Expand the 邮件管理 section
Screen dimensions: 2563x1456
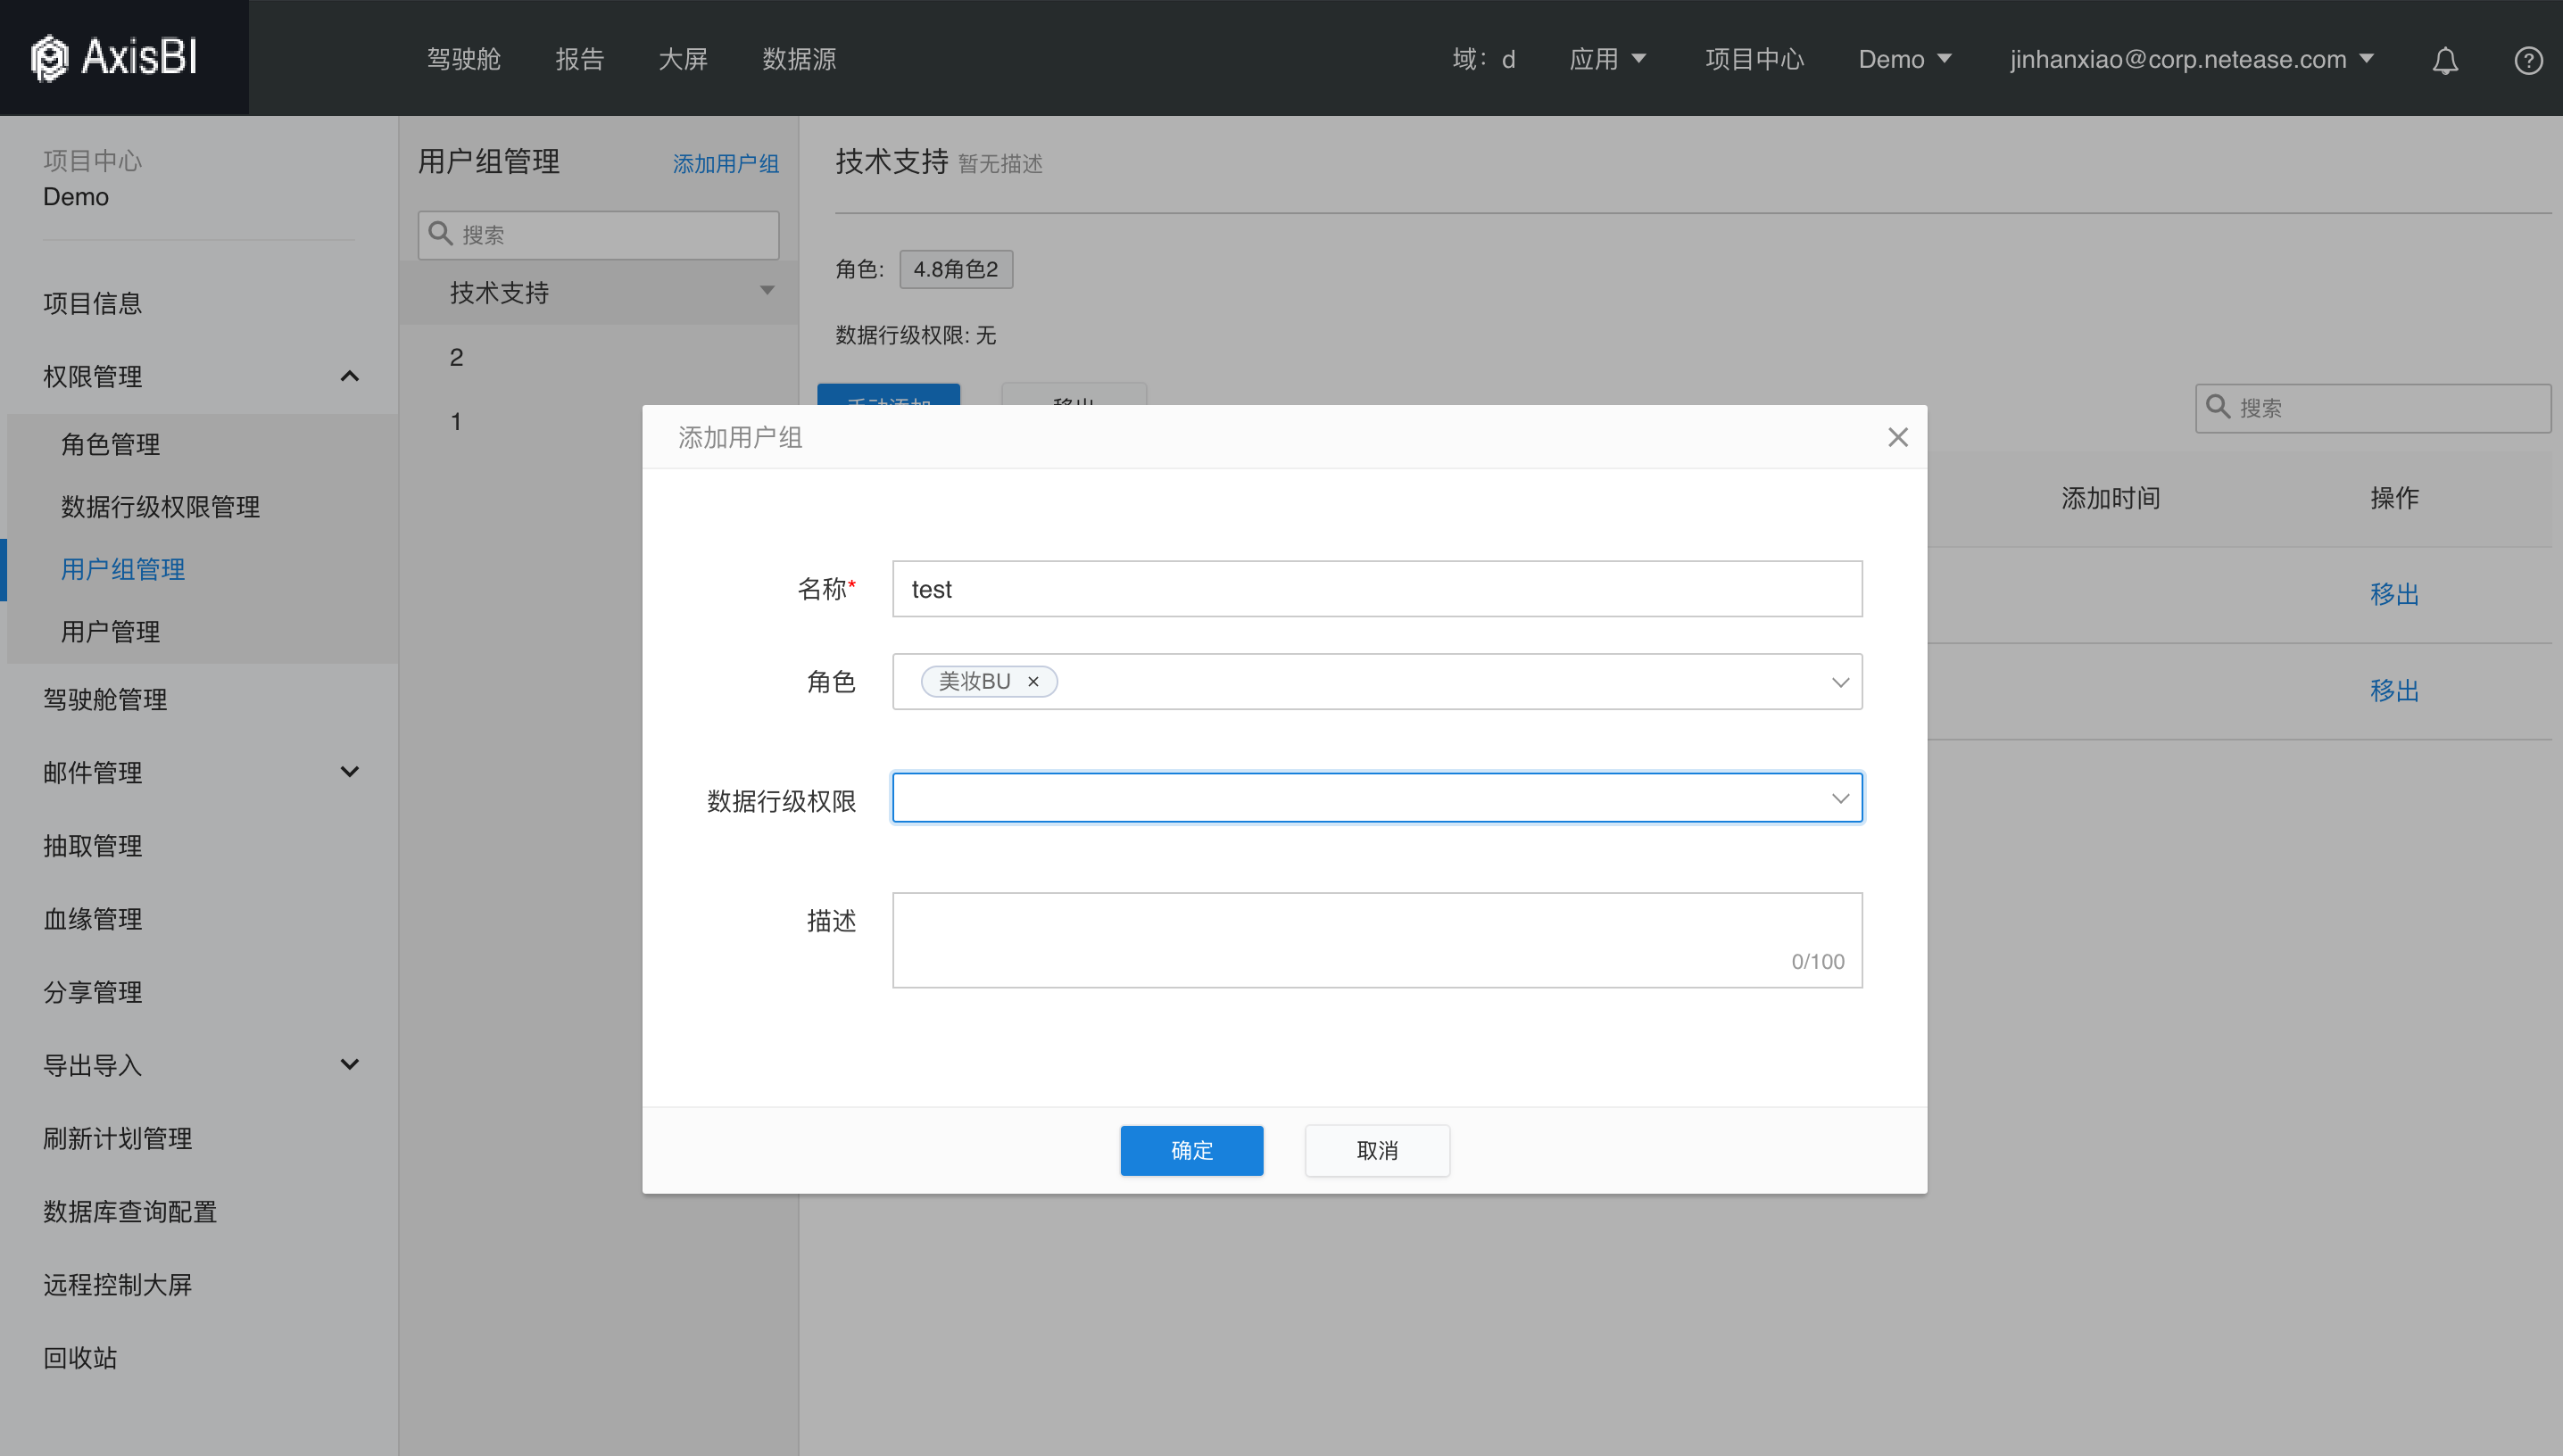(x=349, y=772)
